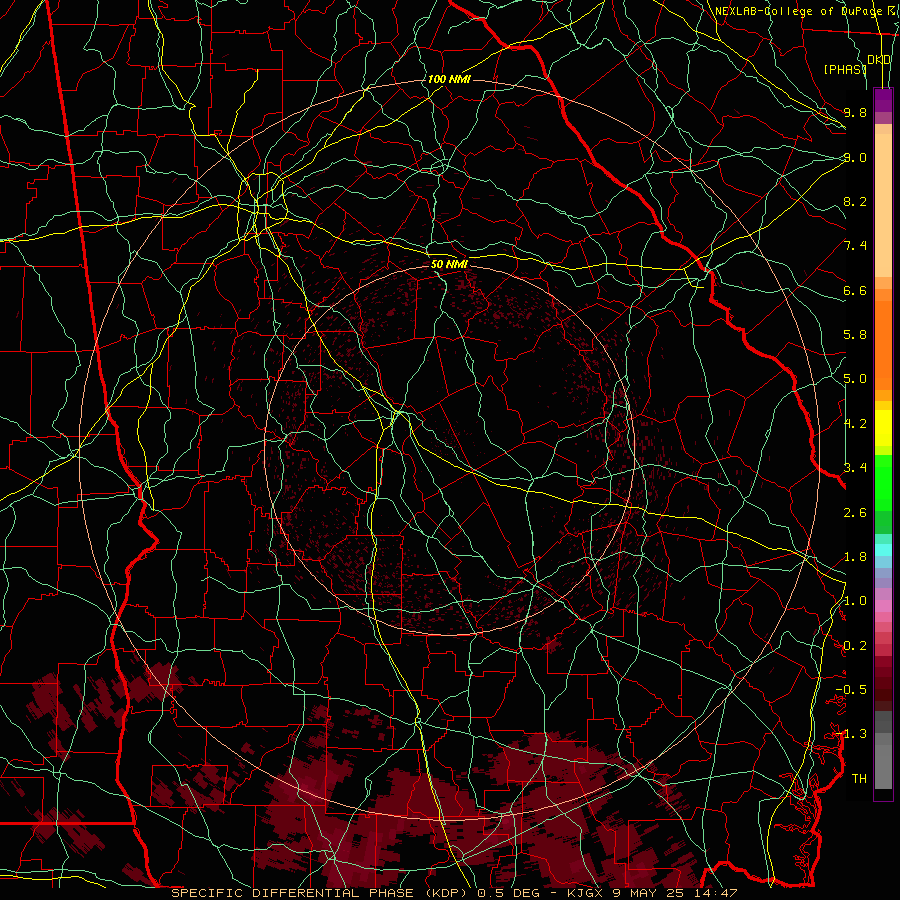The height and width of the screenshot is (900, 900).
Task: Click the 3.4 scale value
Action: point(855,467)
